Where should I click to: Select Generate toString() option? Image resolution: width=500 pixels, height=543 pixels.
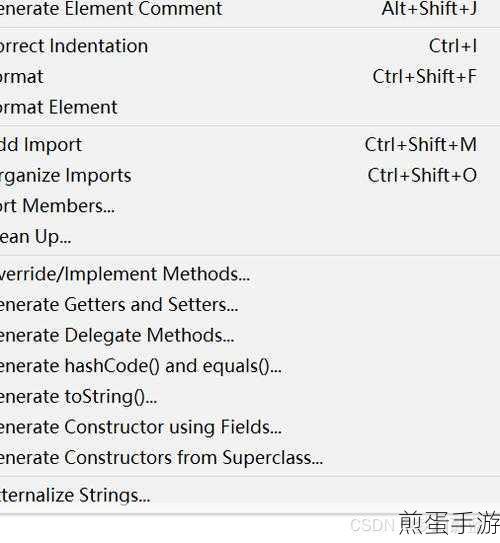250,397
